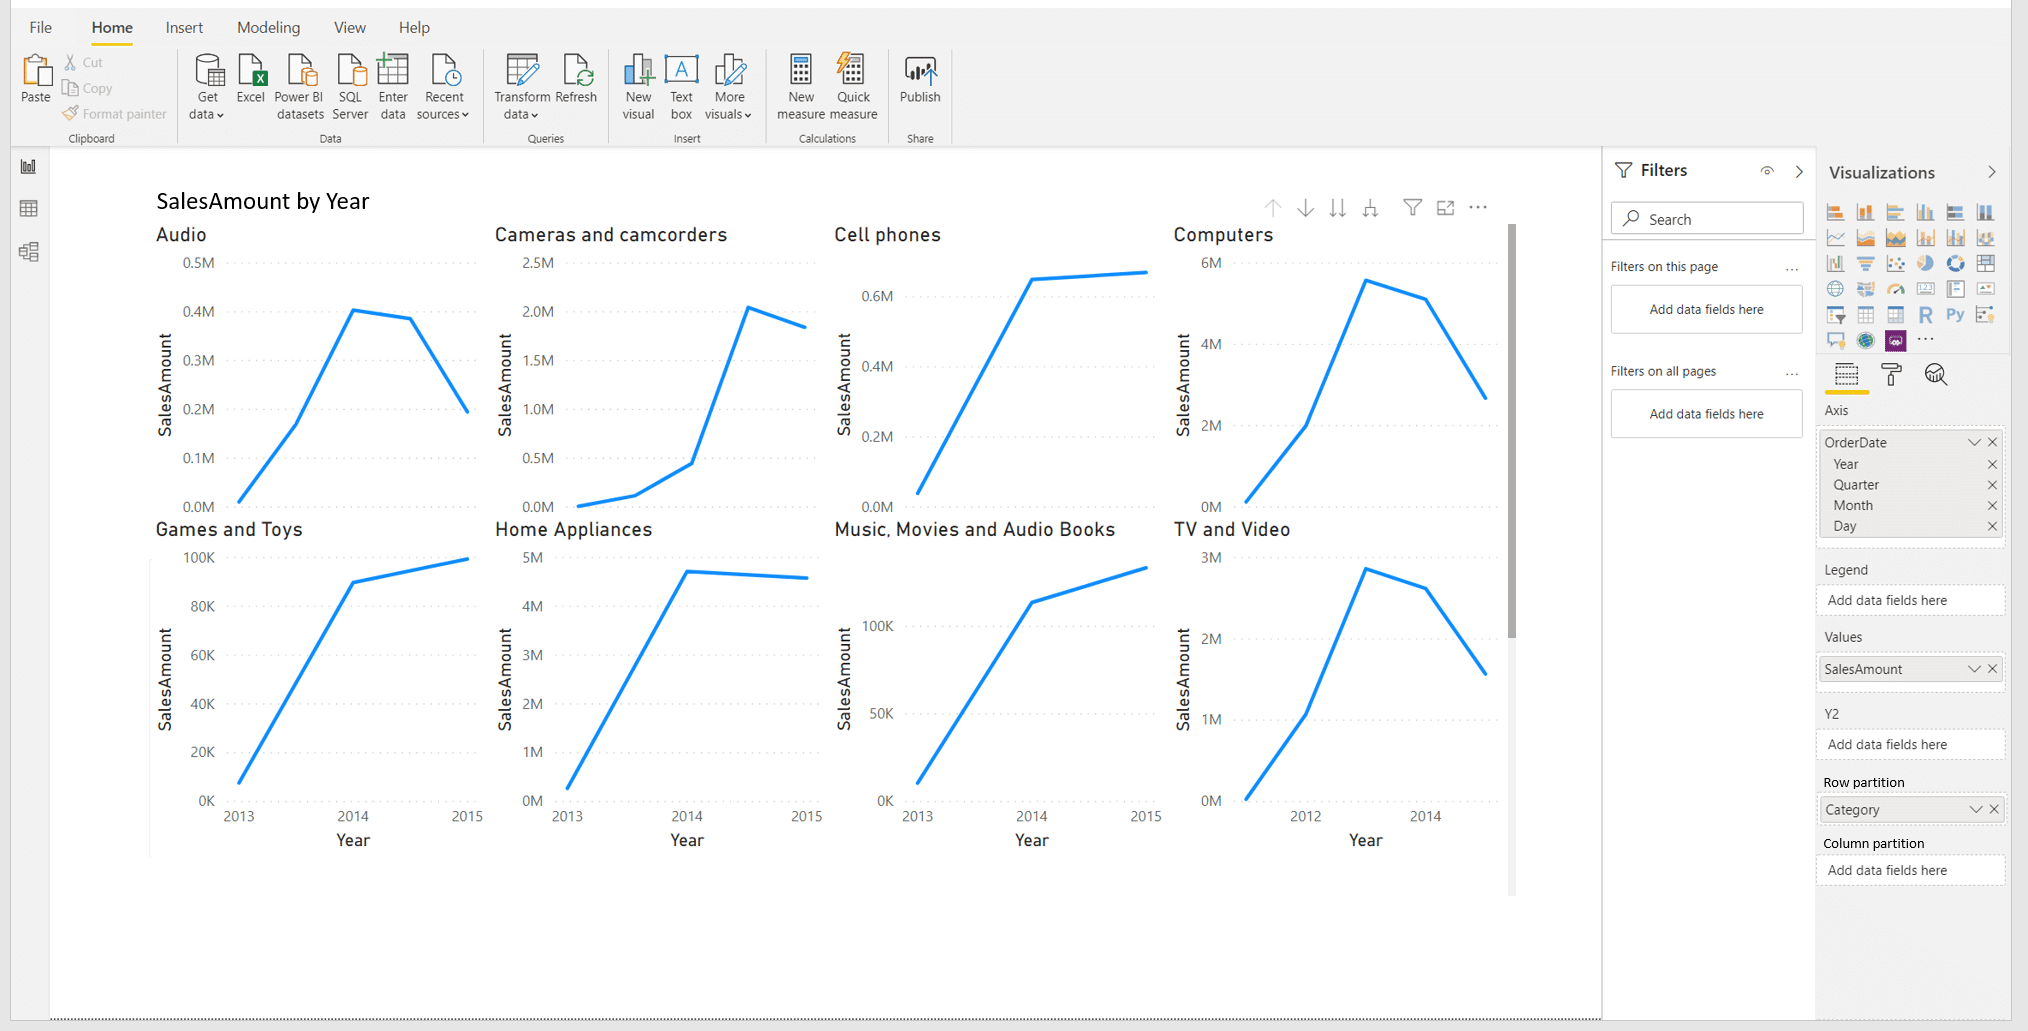This screenshot has width=2028, height=1031.
Task: Select the donut chart visualization icon
Action: (x=1955, y=264)
